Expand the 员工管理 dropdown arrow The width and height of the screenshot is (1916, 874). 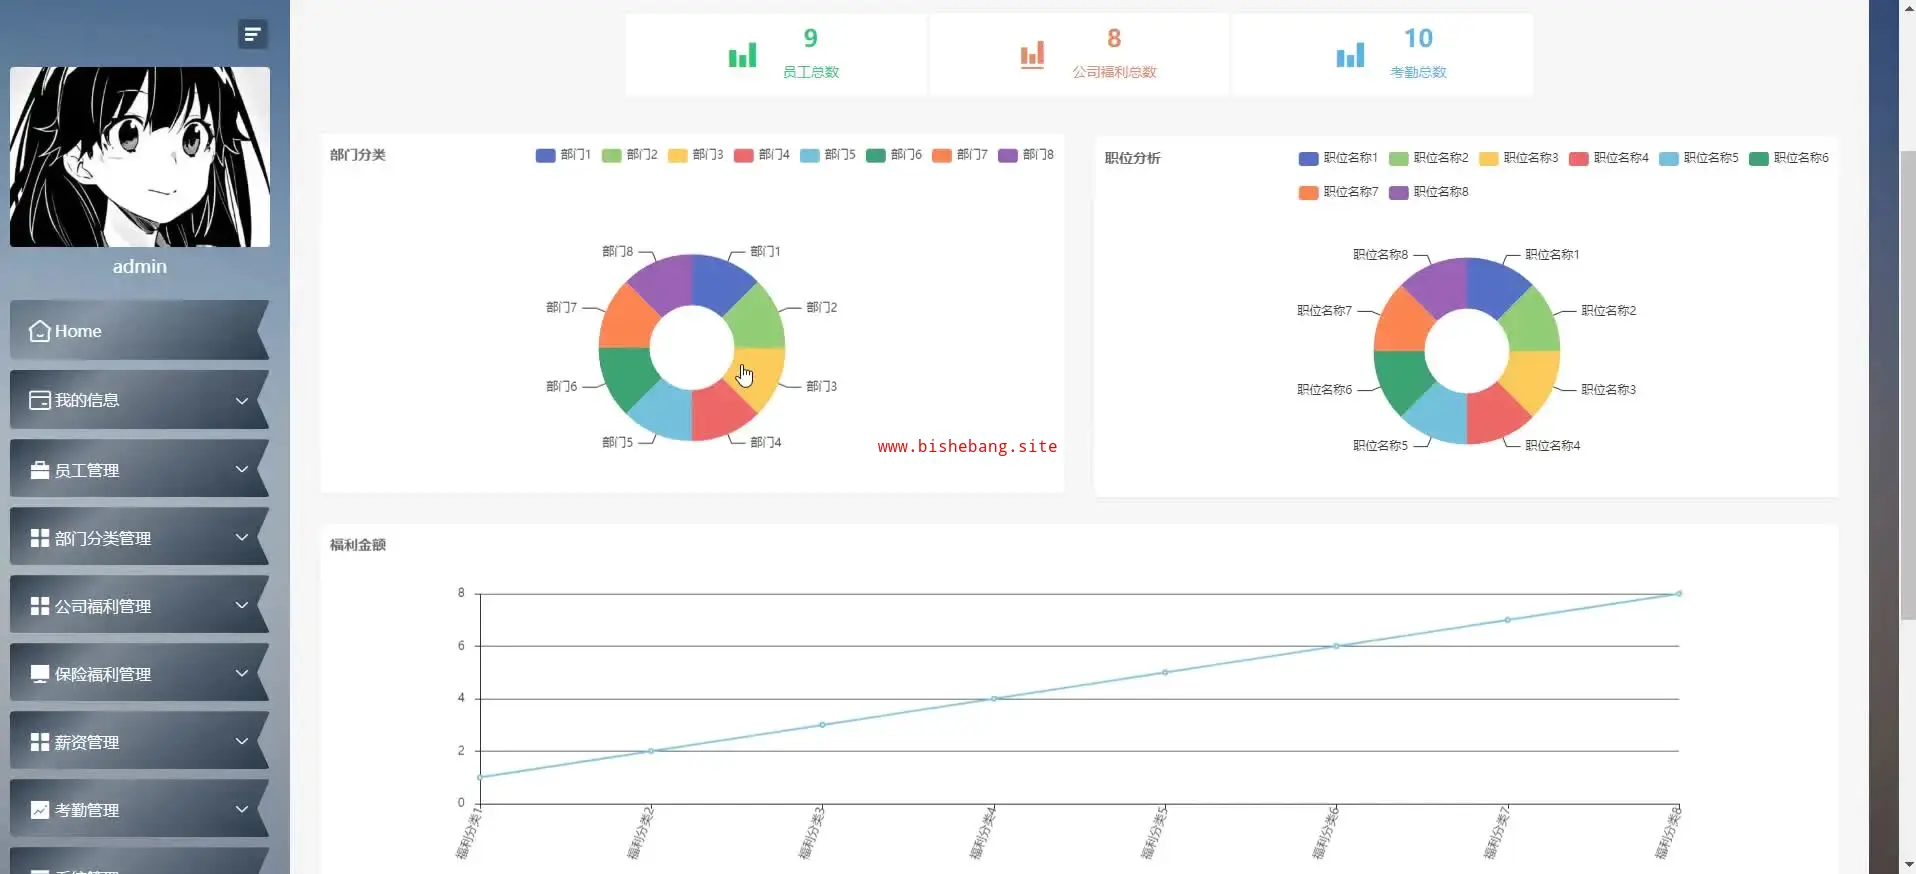pyautogui.click(x=241, y=469)
